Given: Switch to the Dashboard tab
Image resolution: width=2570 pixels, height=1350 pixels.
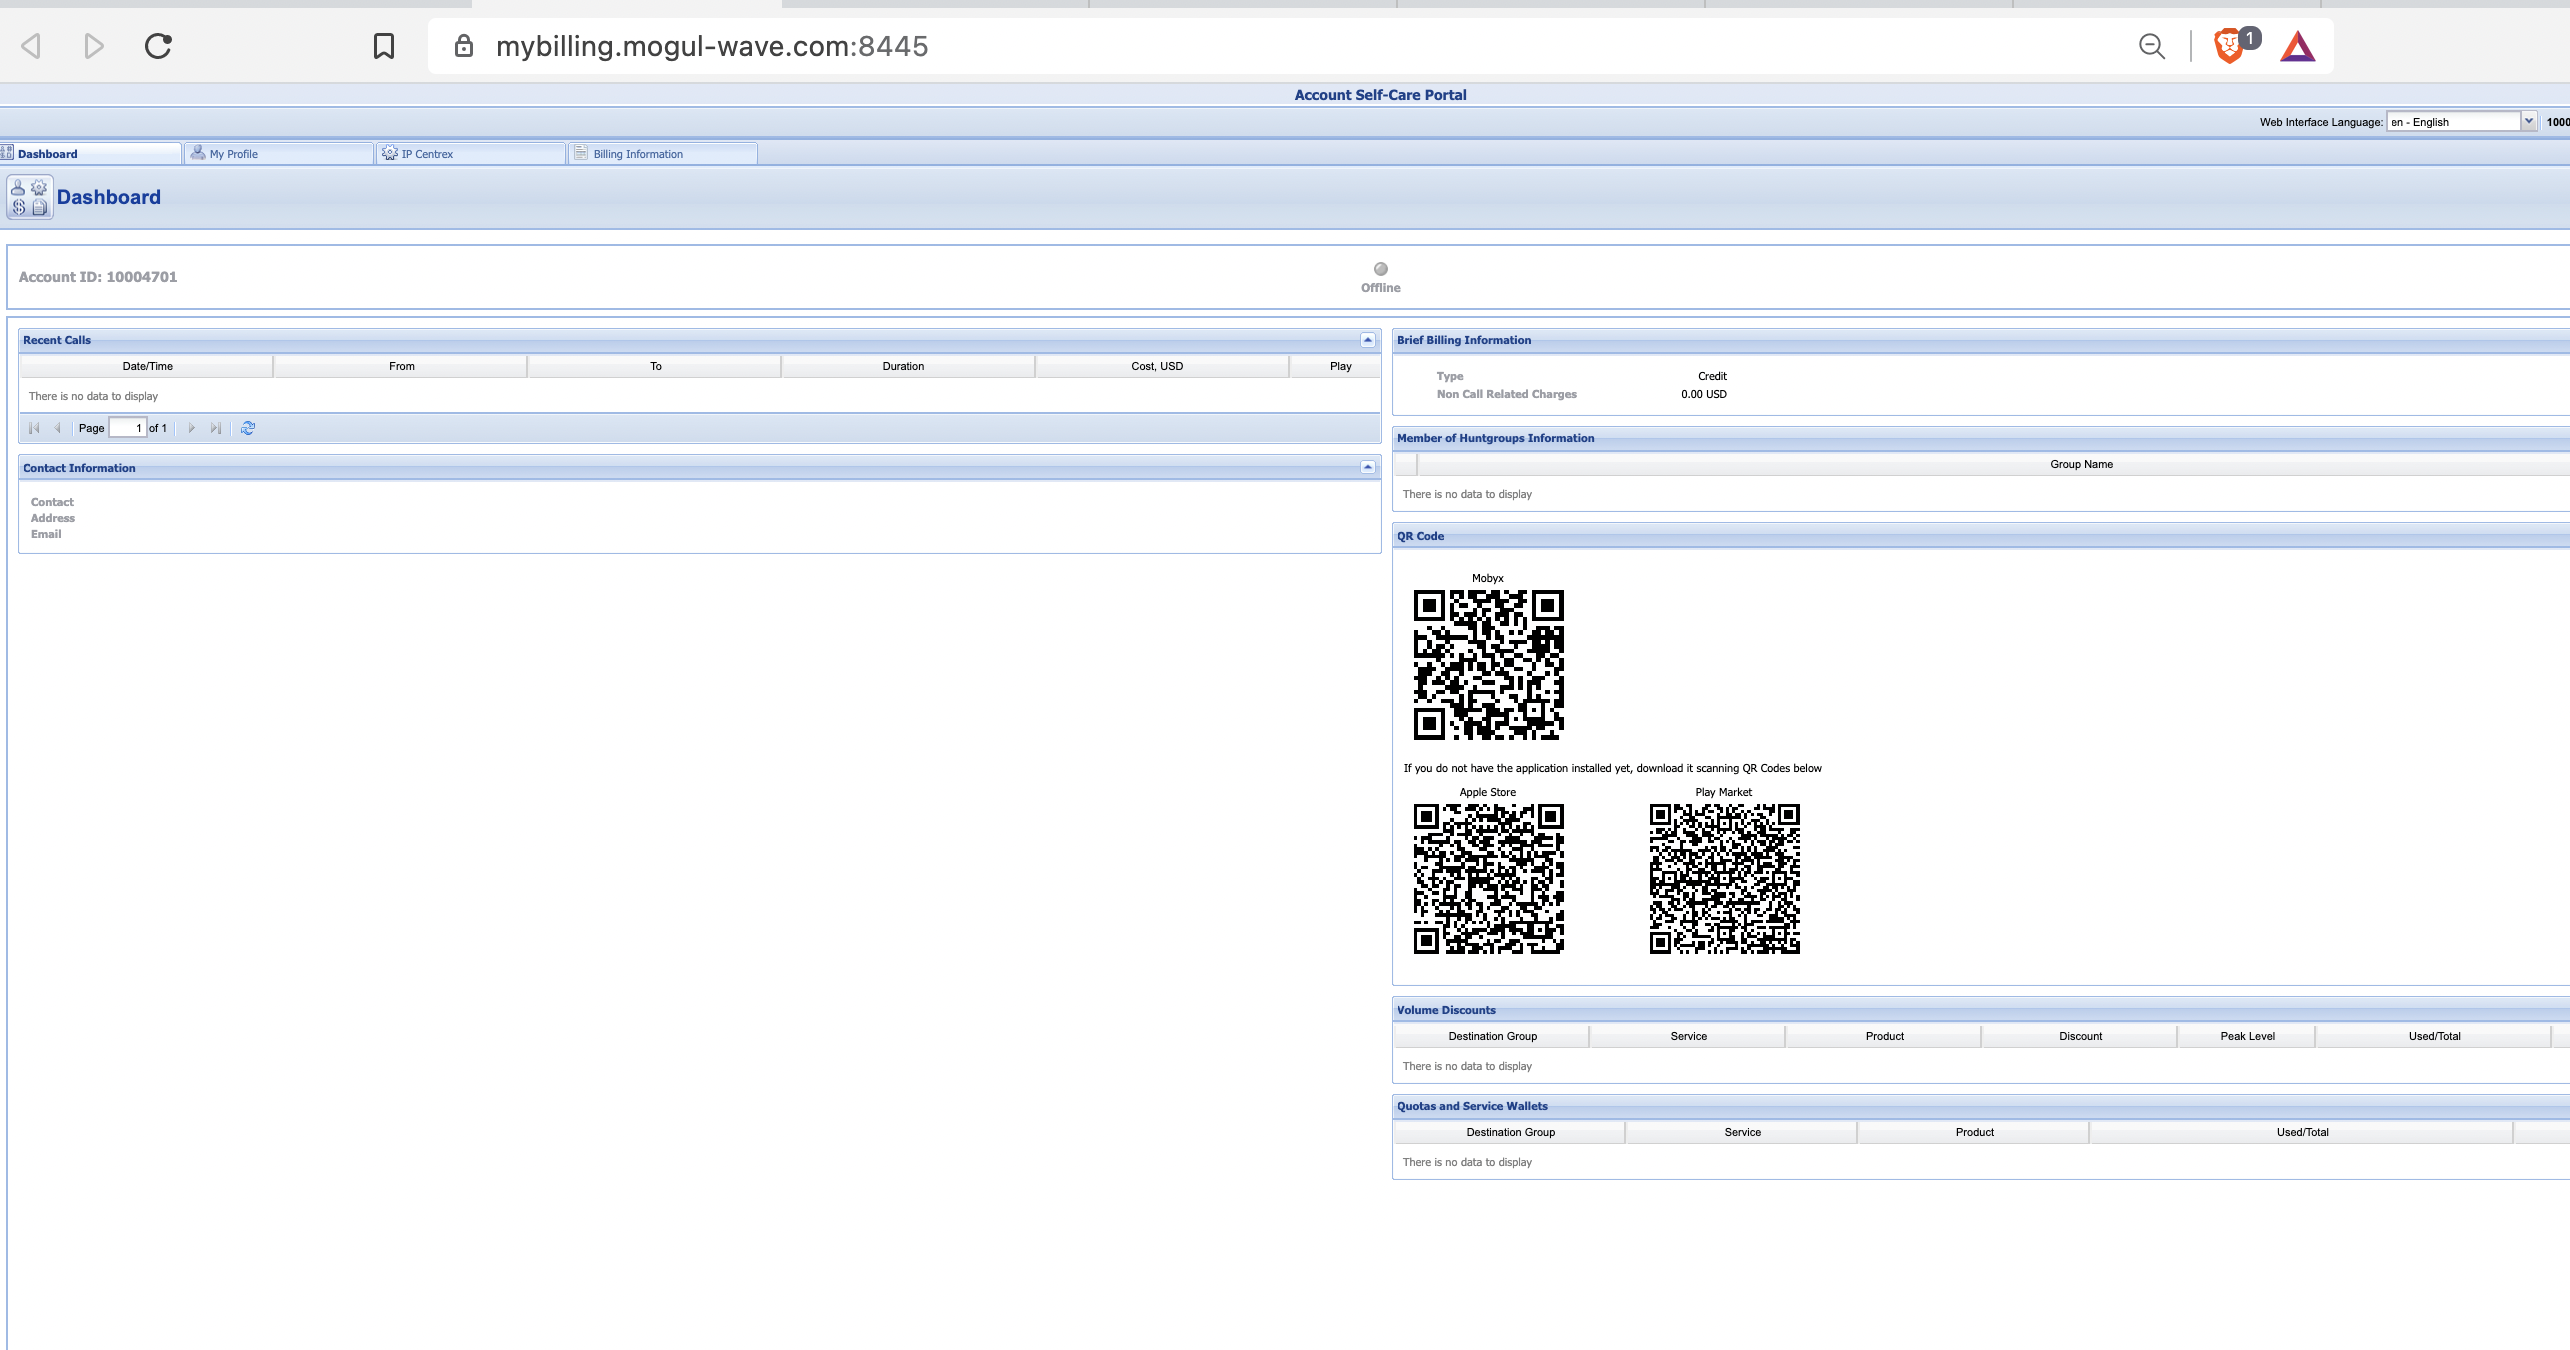Looking at the screenshot, I should (x=90, y=154).
